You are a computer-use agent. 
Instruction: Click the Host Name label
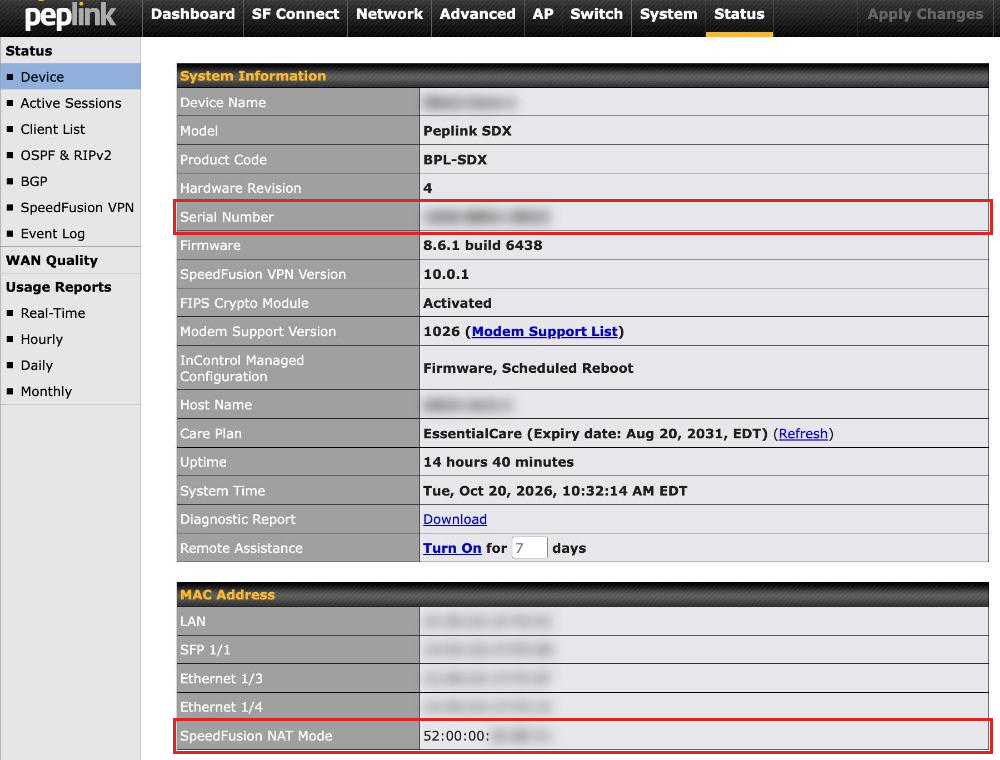pyautogui.click(x=216, y=405)
